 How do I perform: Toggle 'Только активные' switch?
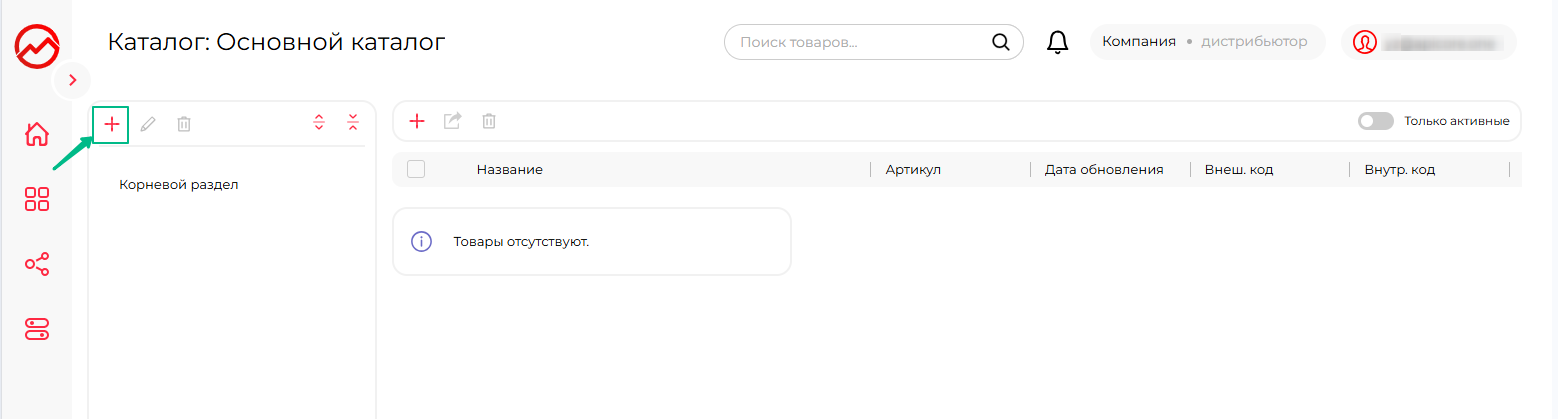[1375, 121]
